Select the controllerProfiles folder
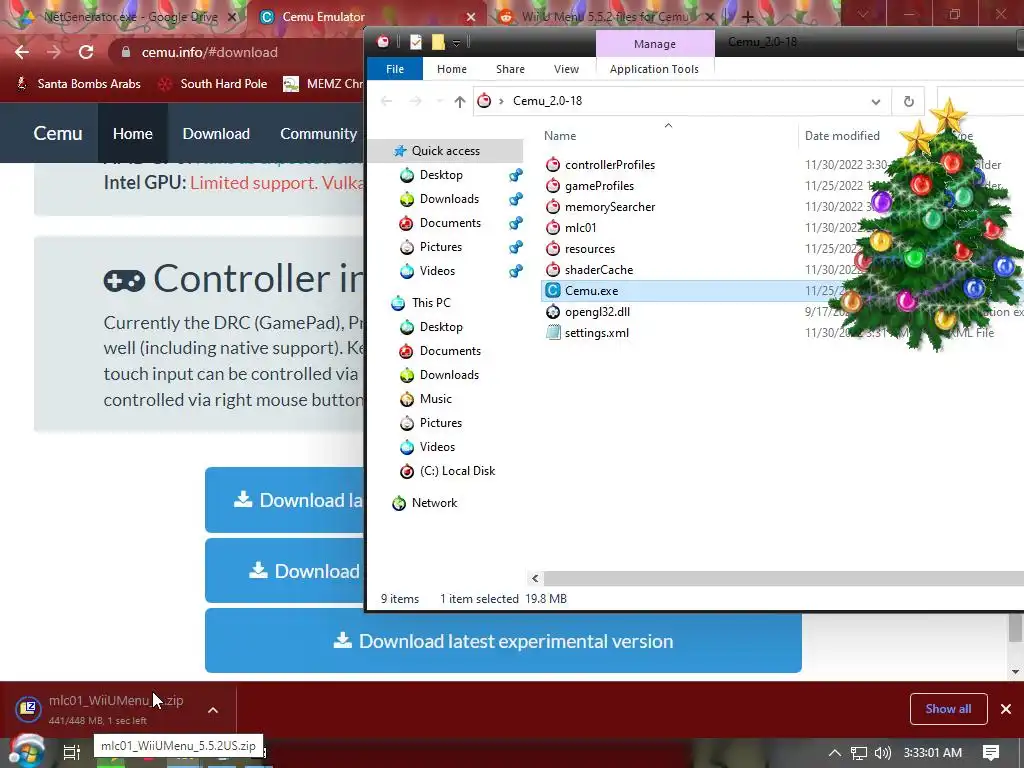Image resolution: width=1024 pixels, height=768 pixels. tap(610, 165)
